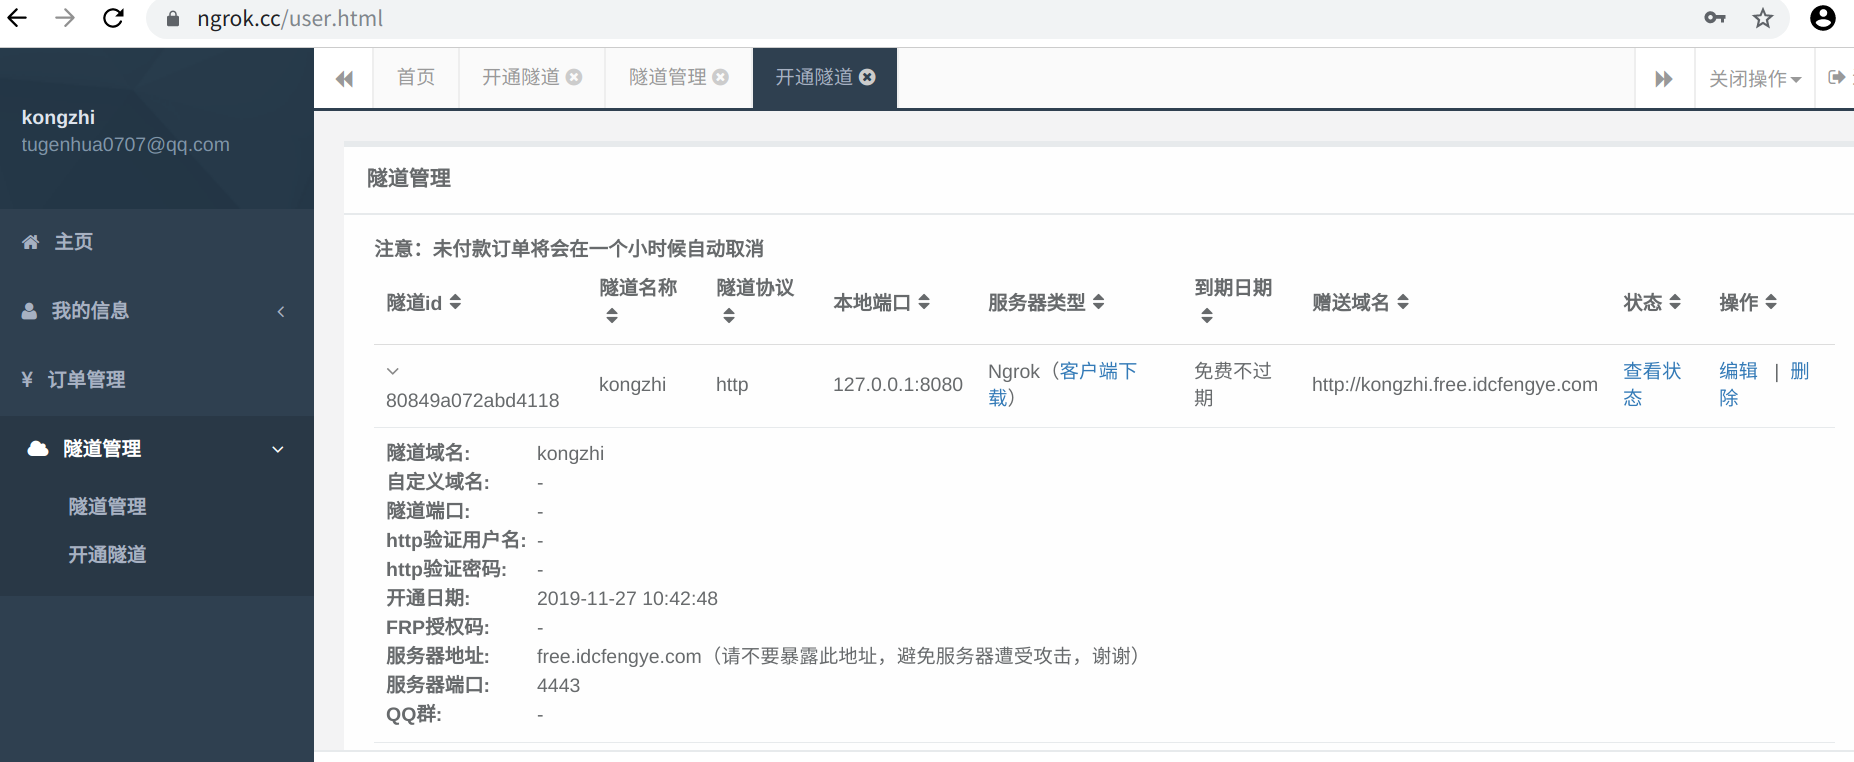Click the kongzhi username in sidebar
Screen dimensions: 1854x762
58,117
